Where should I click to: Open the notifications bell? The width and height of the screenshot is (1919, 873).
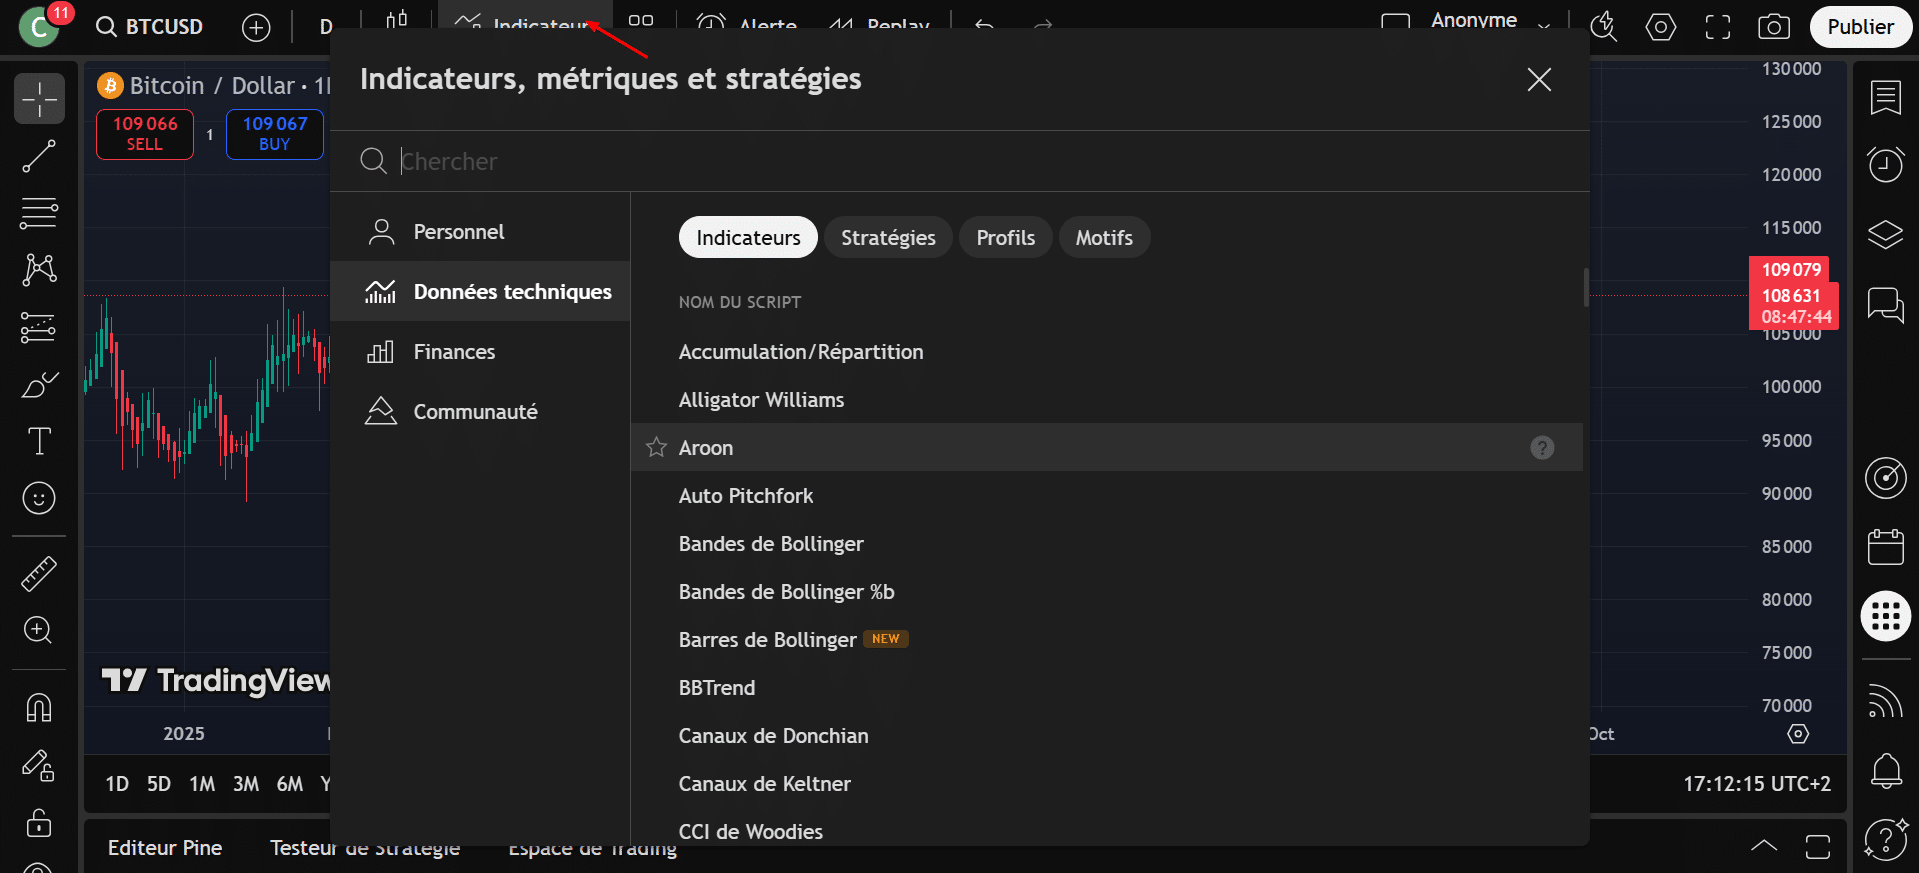(1886, 771)
